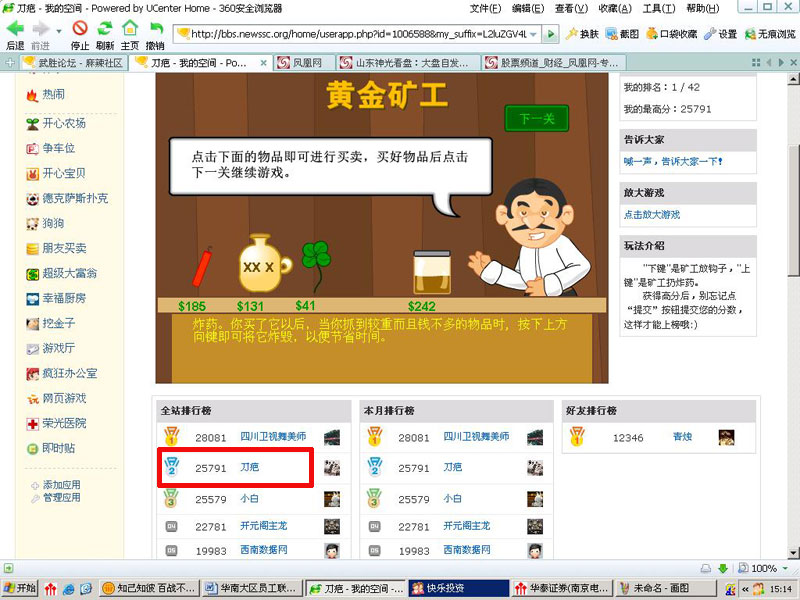Open 挖金子 app in sidebar
The image size is (800, 600).
coord(51,323)
